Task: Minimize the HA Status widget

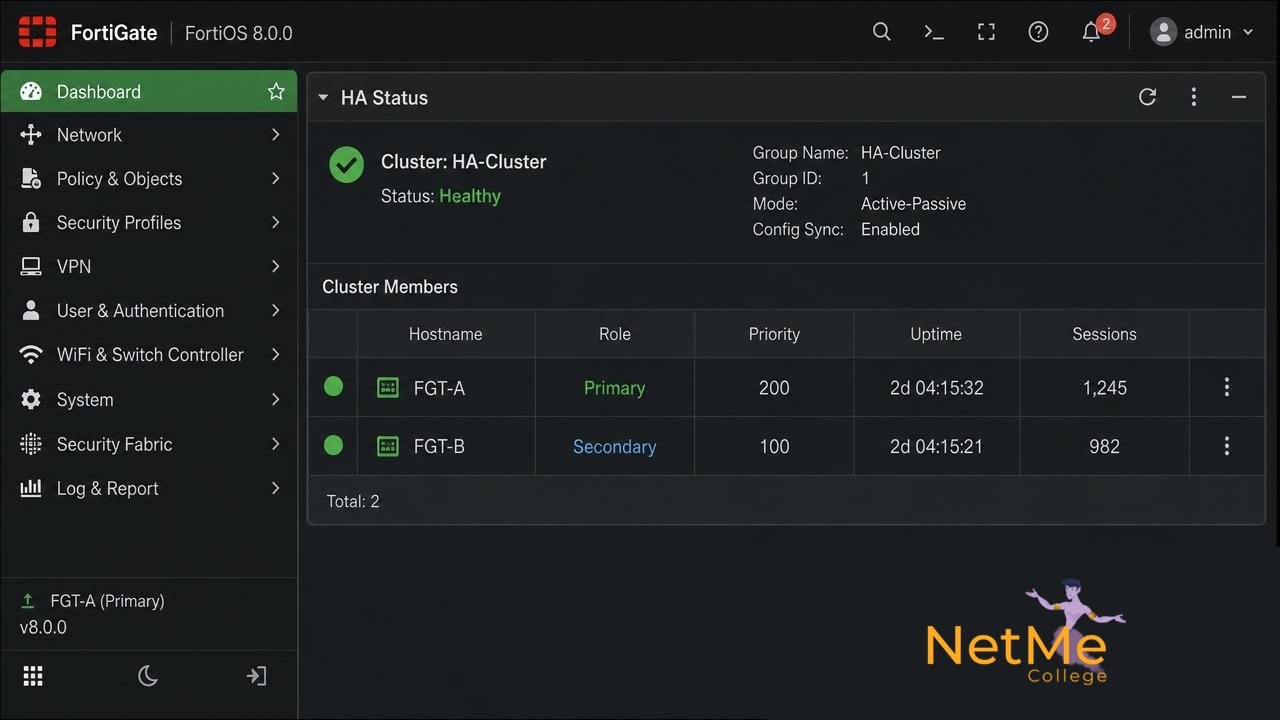Action: (1238, 97)
